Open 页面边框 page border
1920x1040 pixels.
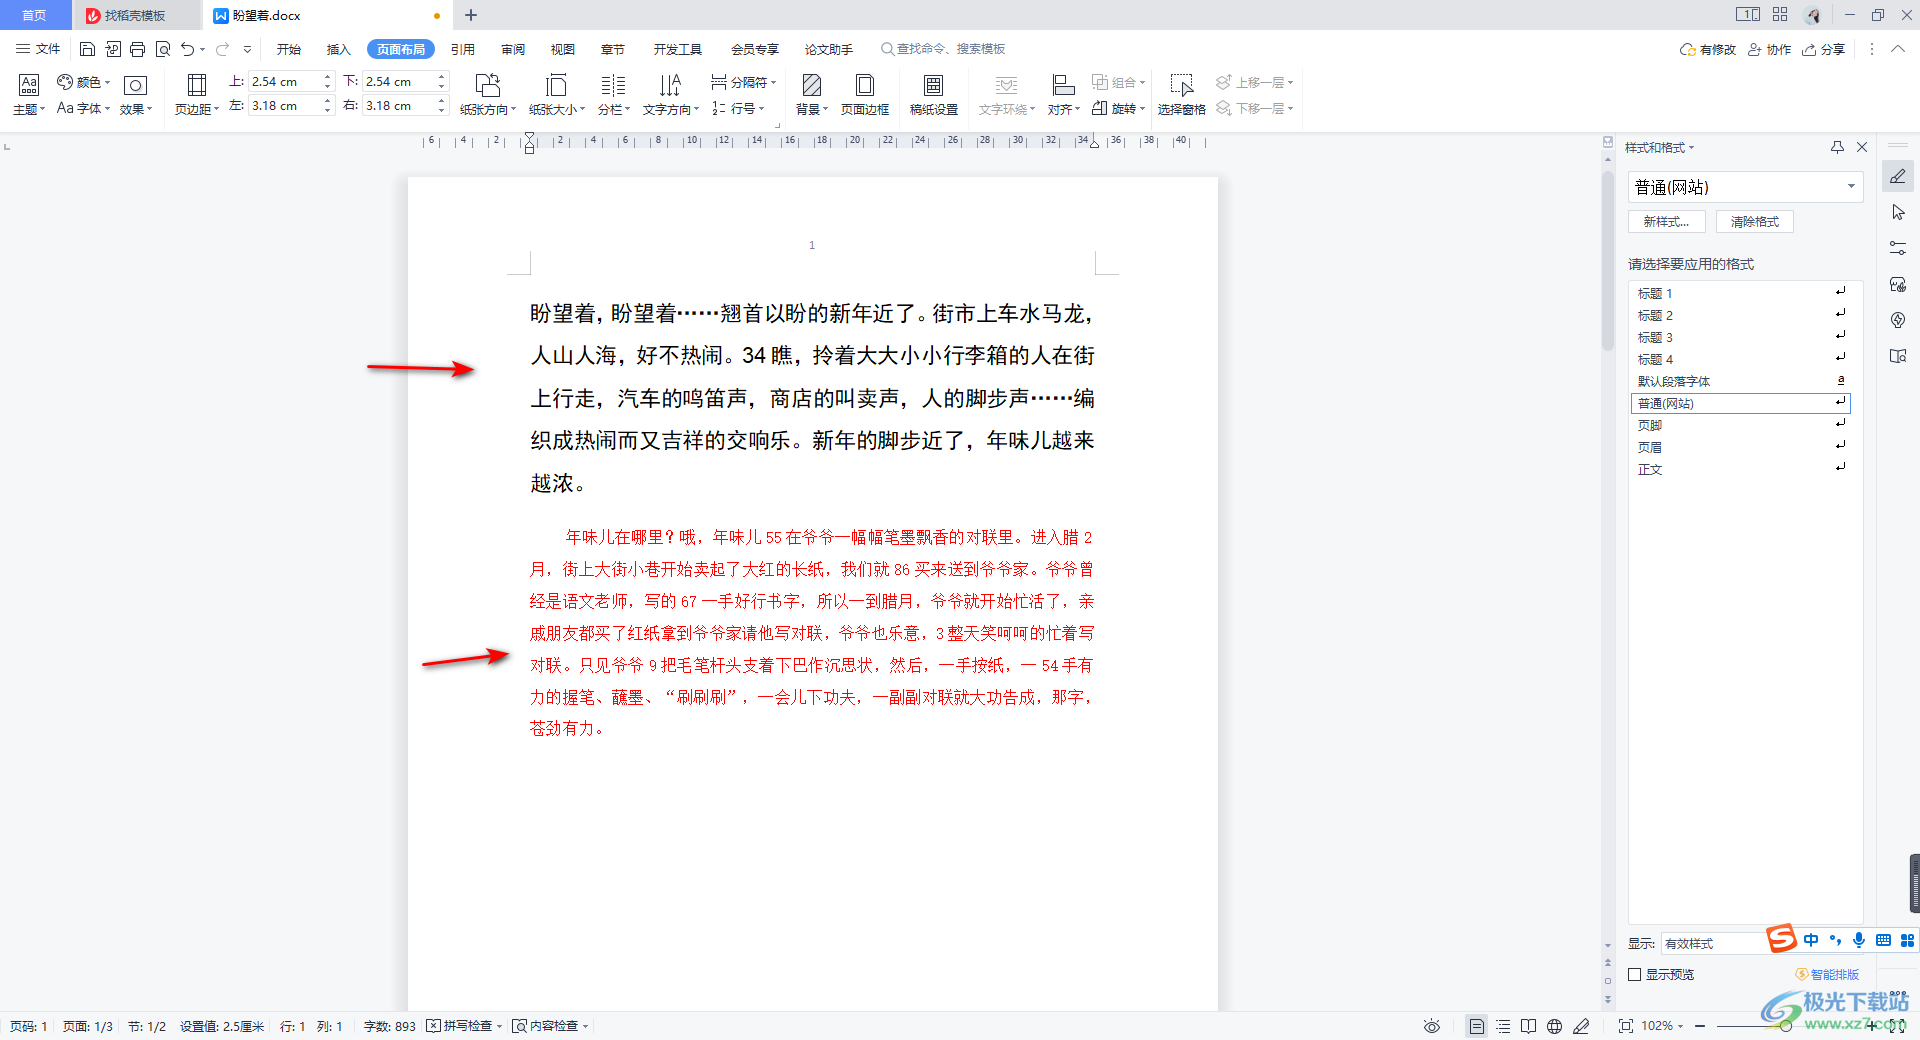point(865,94)
